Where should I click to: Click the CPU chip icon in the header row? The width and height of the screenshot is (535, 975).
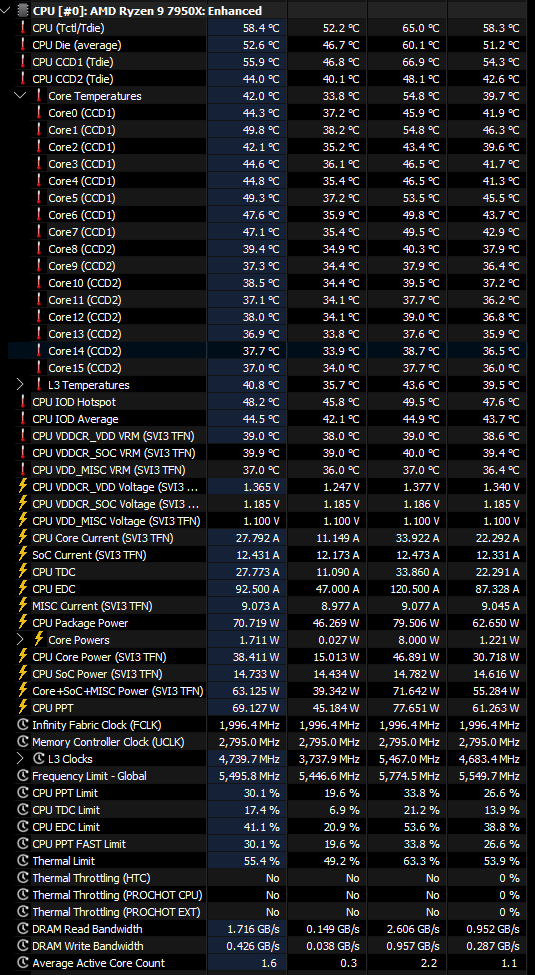click(23, 11)
